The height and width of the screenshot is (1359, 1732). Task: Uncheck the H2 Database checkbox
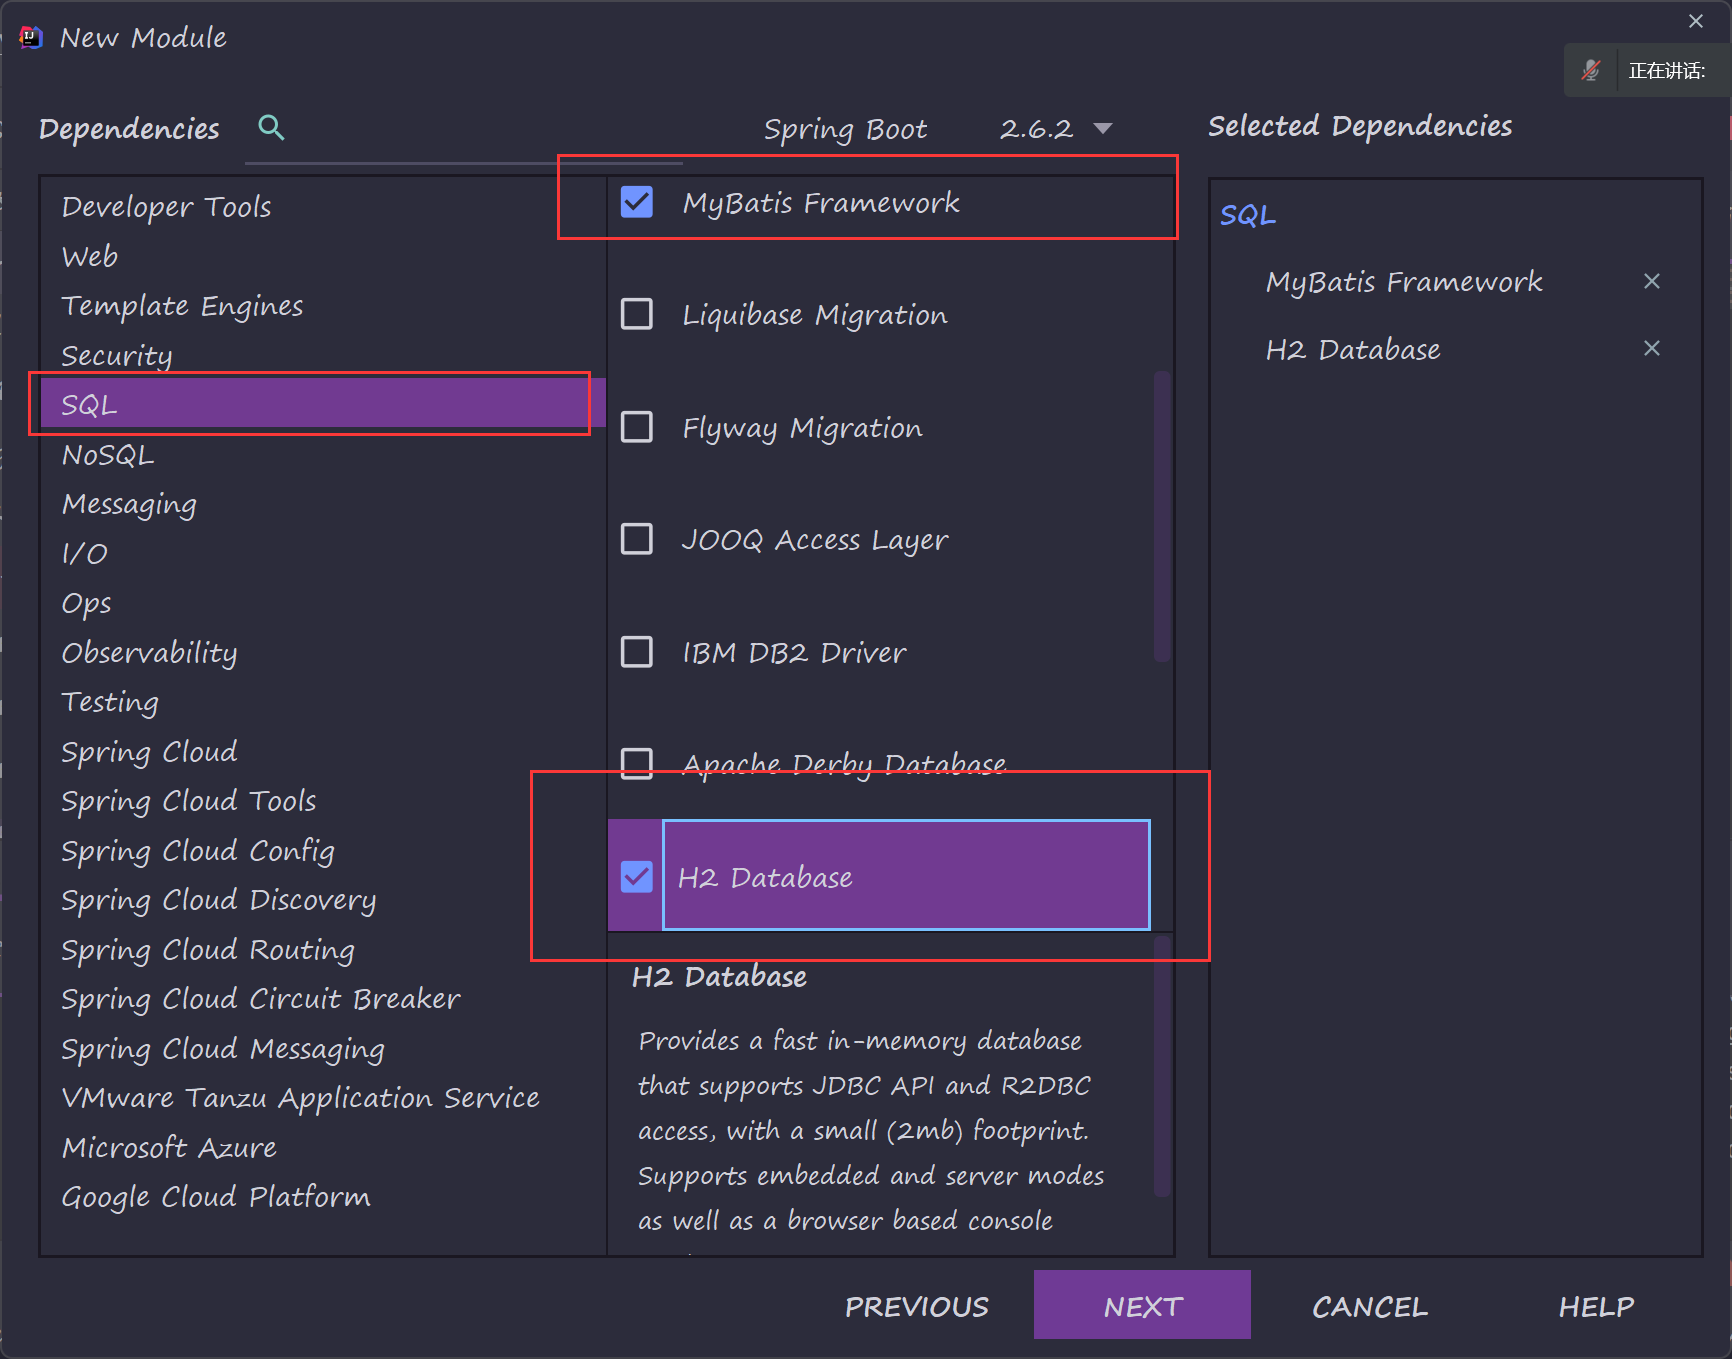tap(637, 877)
